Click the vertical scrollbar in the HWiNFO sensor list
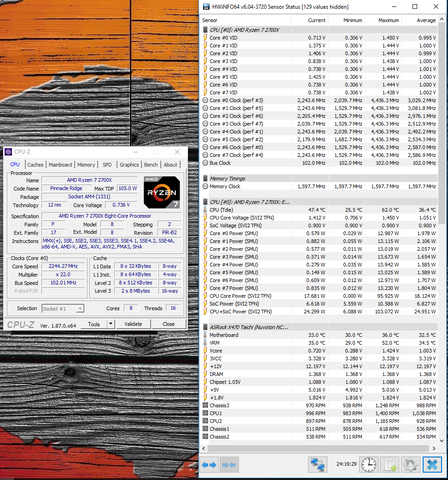This screenshot has height=480, width=448. pyautogui.click(x=442, y=123)
